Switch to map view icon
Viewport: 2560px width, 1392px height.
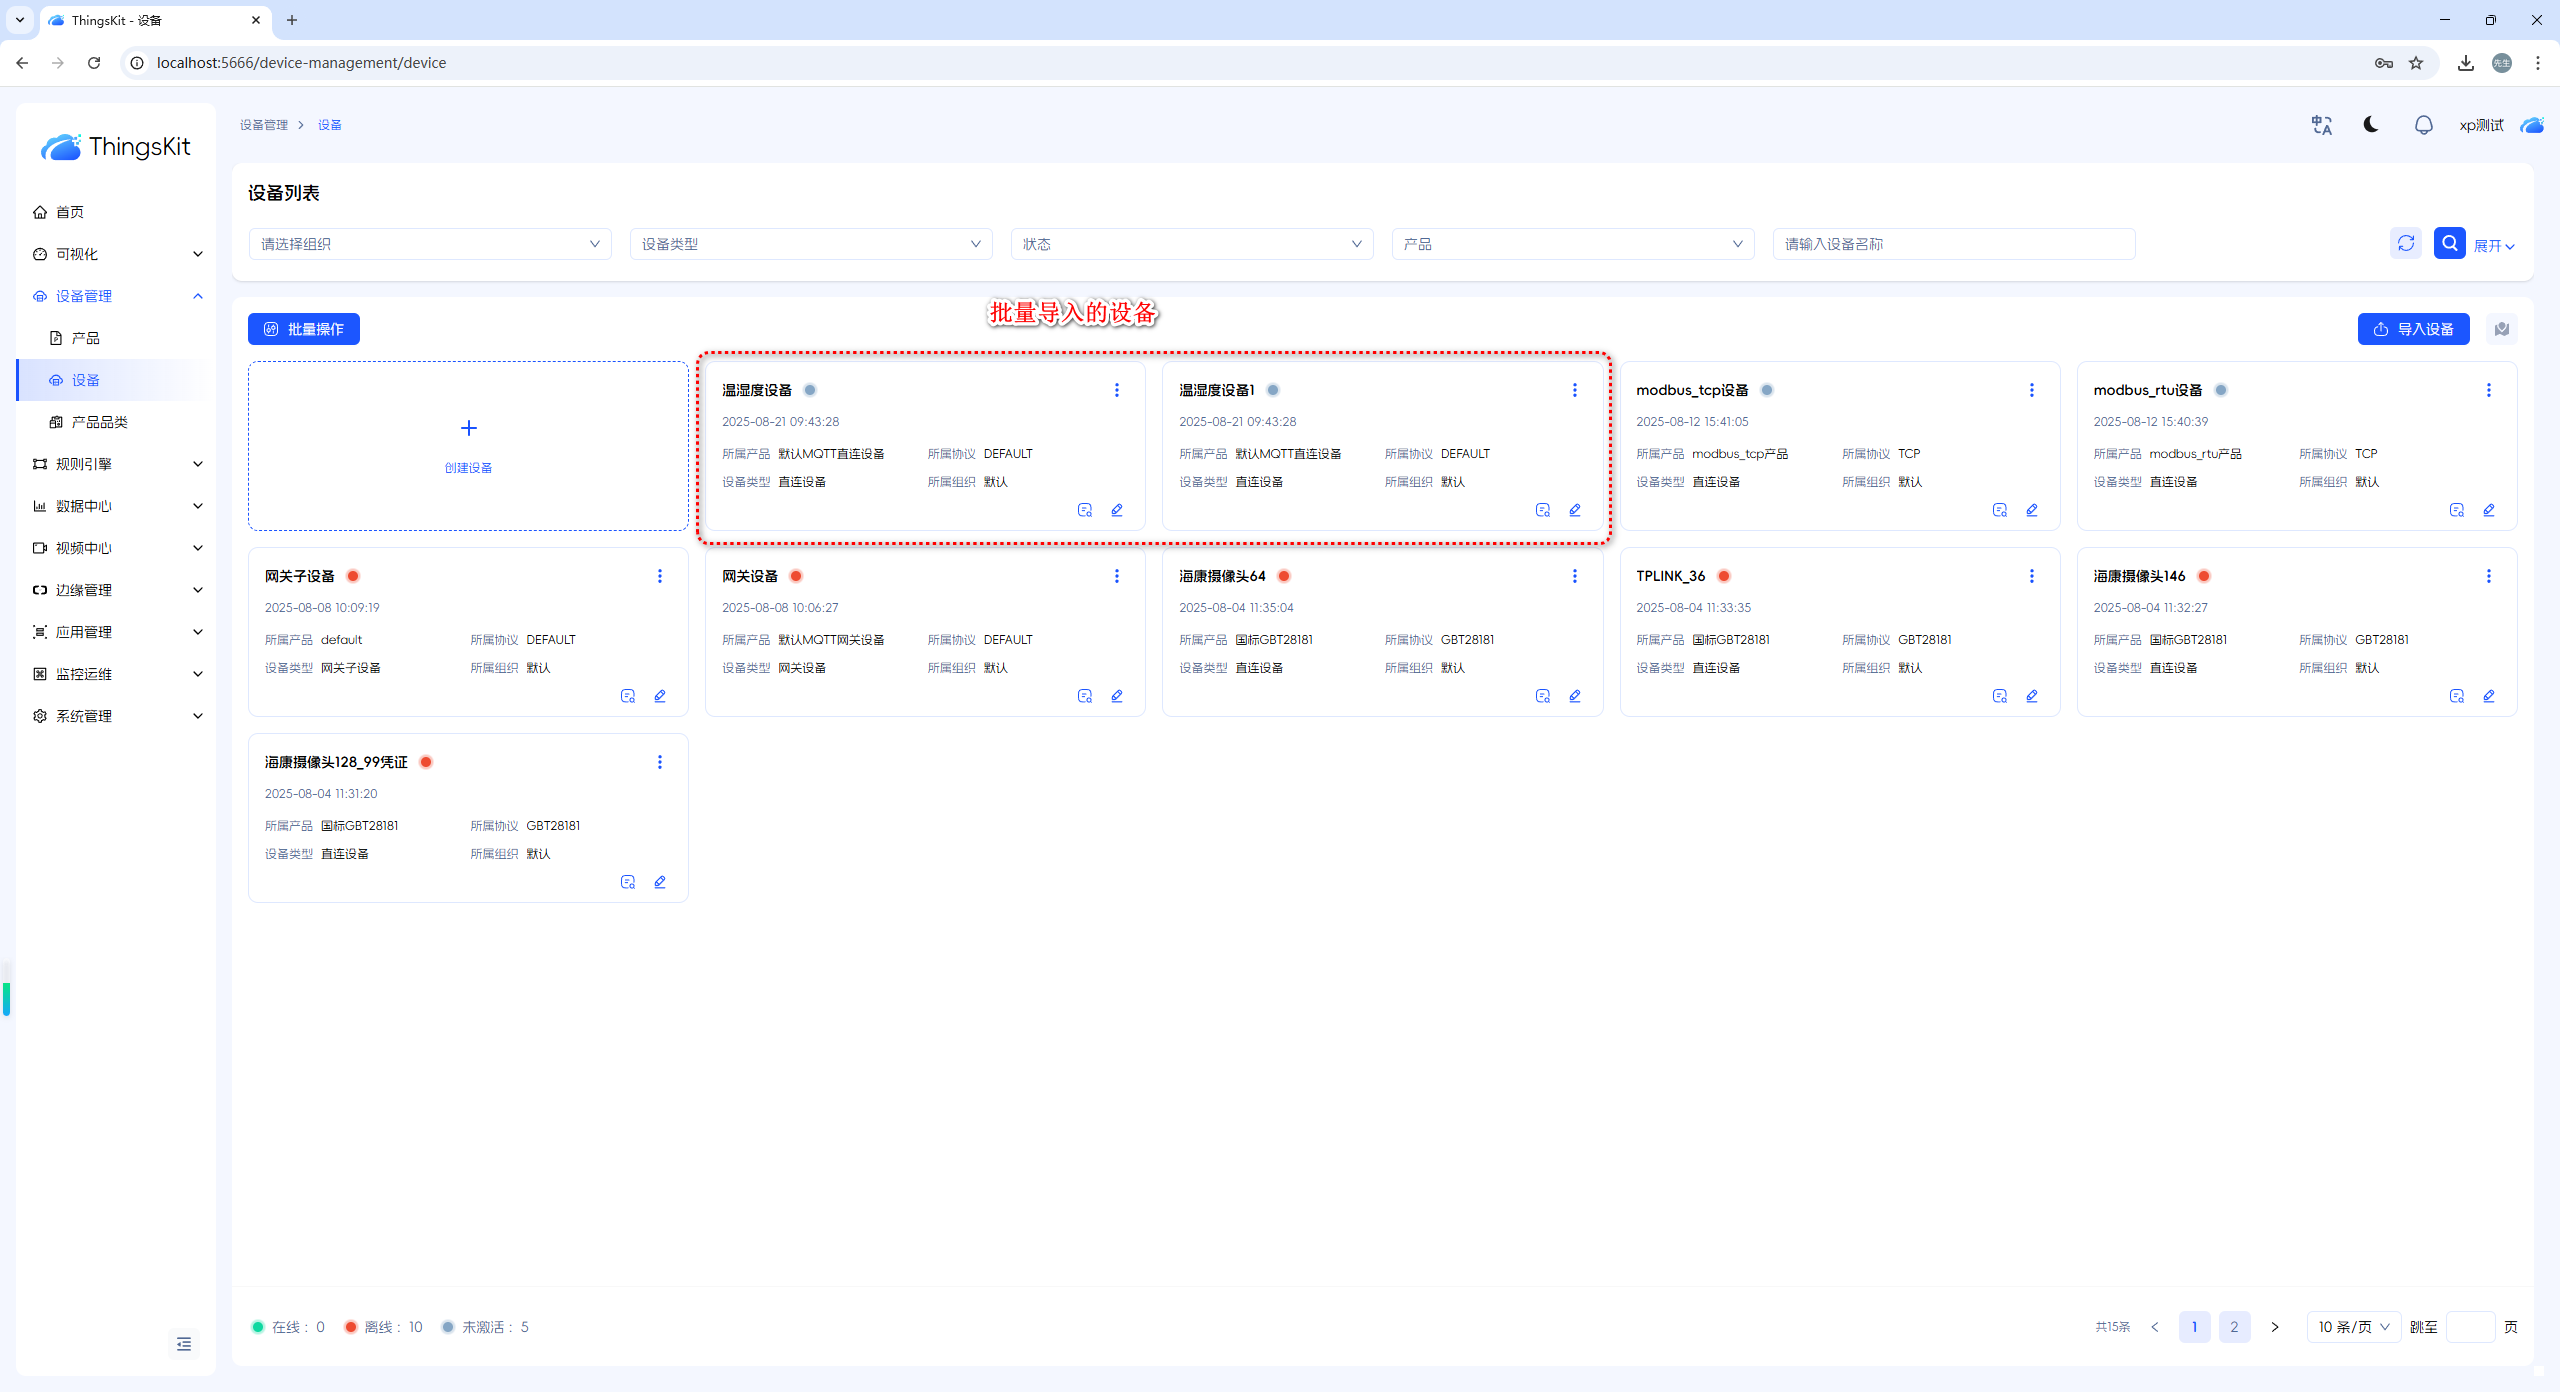pyautogui.click(x=2502, y=329)
